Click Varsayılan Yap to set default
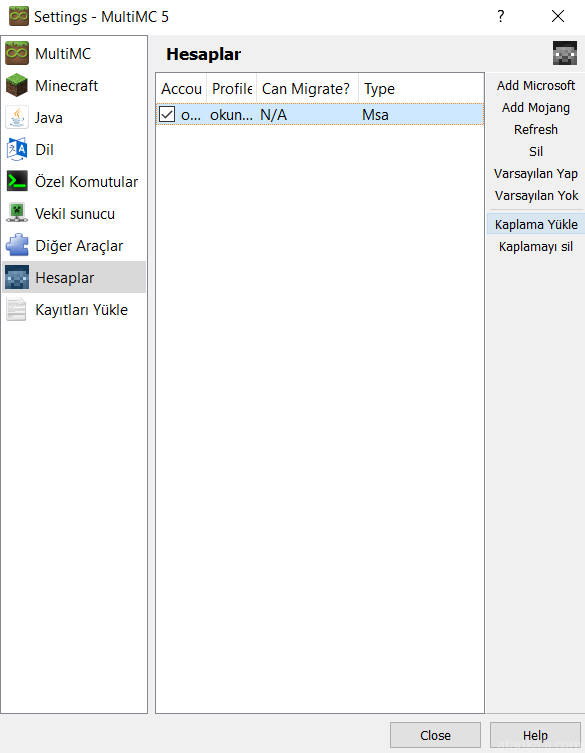The image size is (585, 753). pyautogui.click(x=536, y=173)
